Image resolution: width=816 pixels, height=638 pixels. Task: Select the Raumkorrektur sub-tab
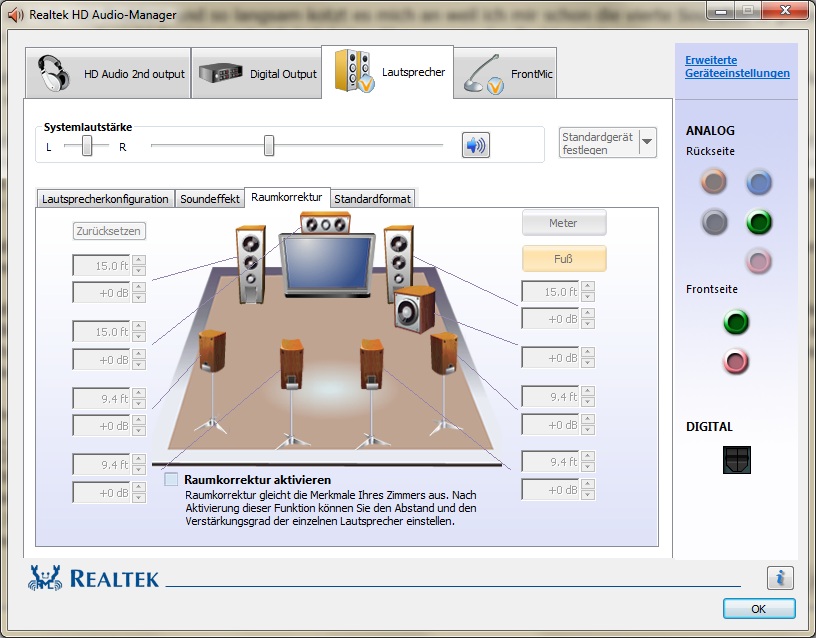[287, 197]
